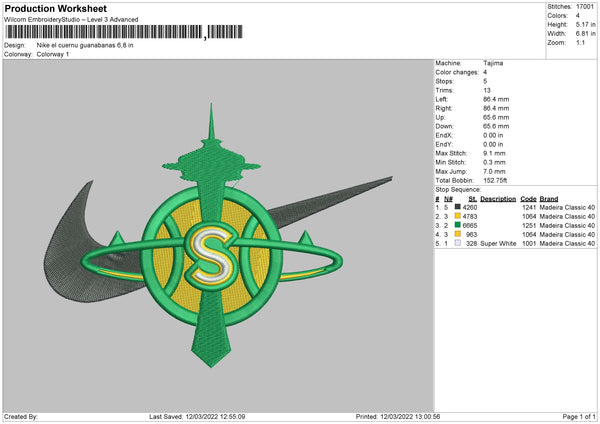Image resolution: width=600 pixels, height=424 pixels.
Task: Click the '65.6 mm' value in the Up row
Action: 496,117
